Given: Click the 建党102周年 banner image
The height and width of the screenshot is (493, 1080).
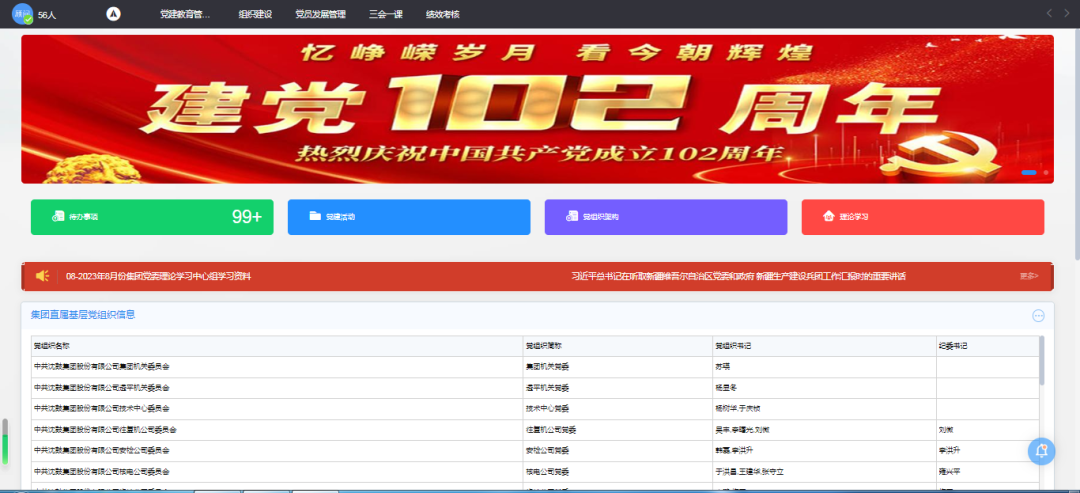Looking at the screenshot, I should (x=537, y=109).
